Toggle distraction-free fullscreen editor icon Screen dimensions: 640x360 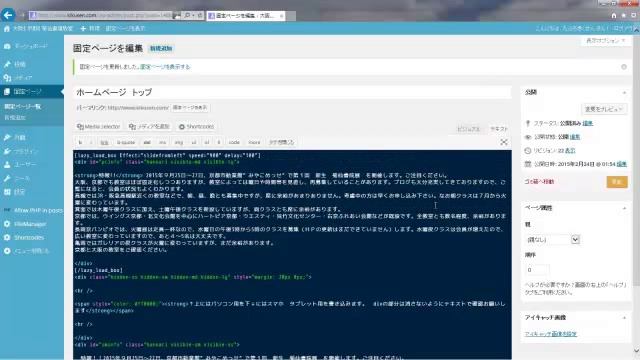504,142
